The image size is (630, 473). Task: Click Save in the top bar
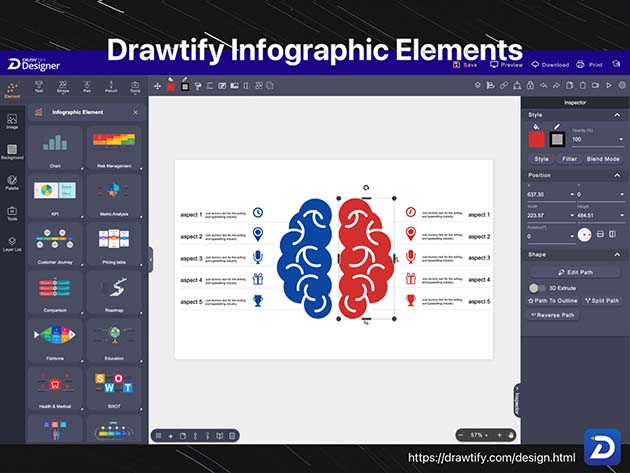[x=465, y=64]
